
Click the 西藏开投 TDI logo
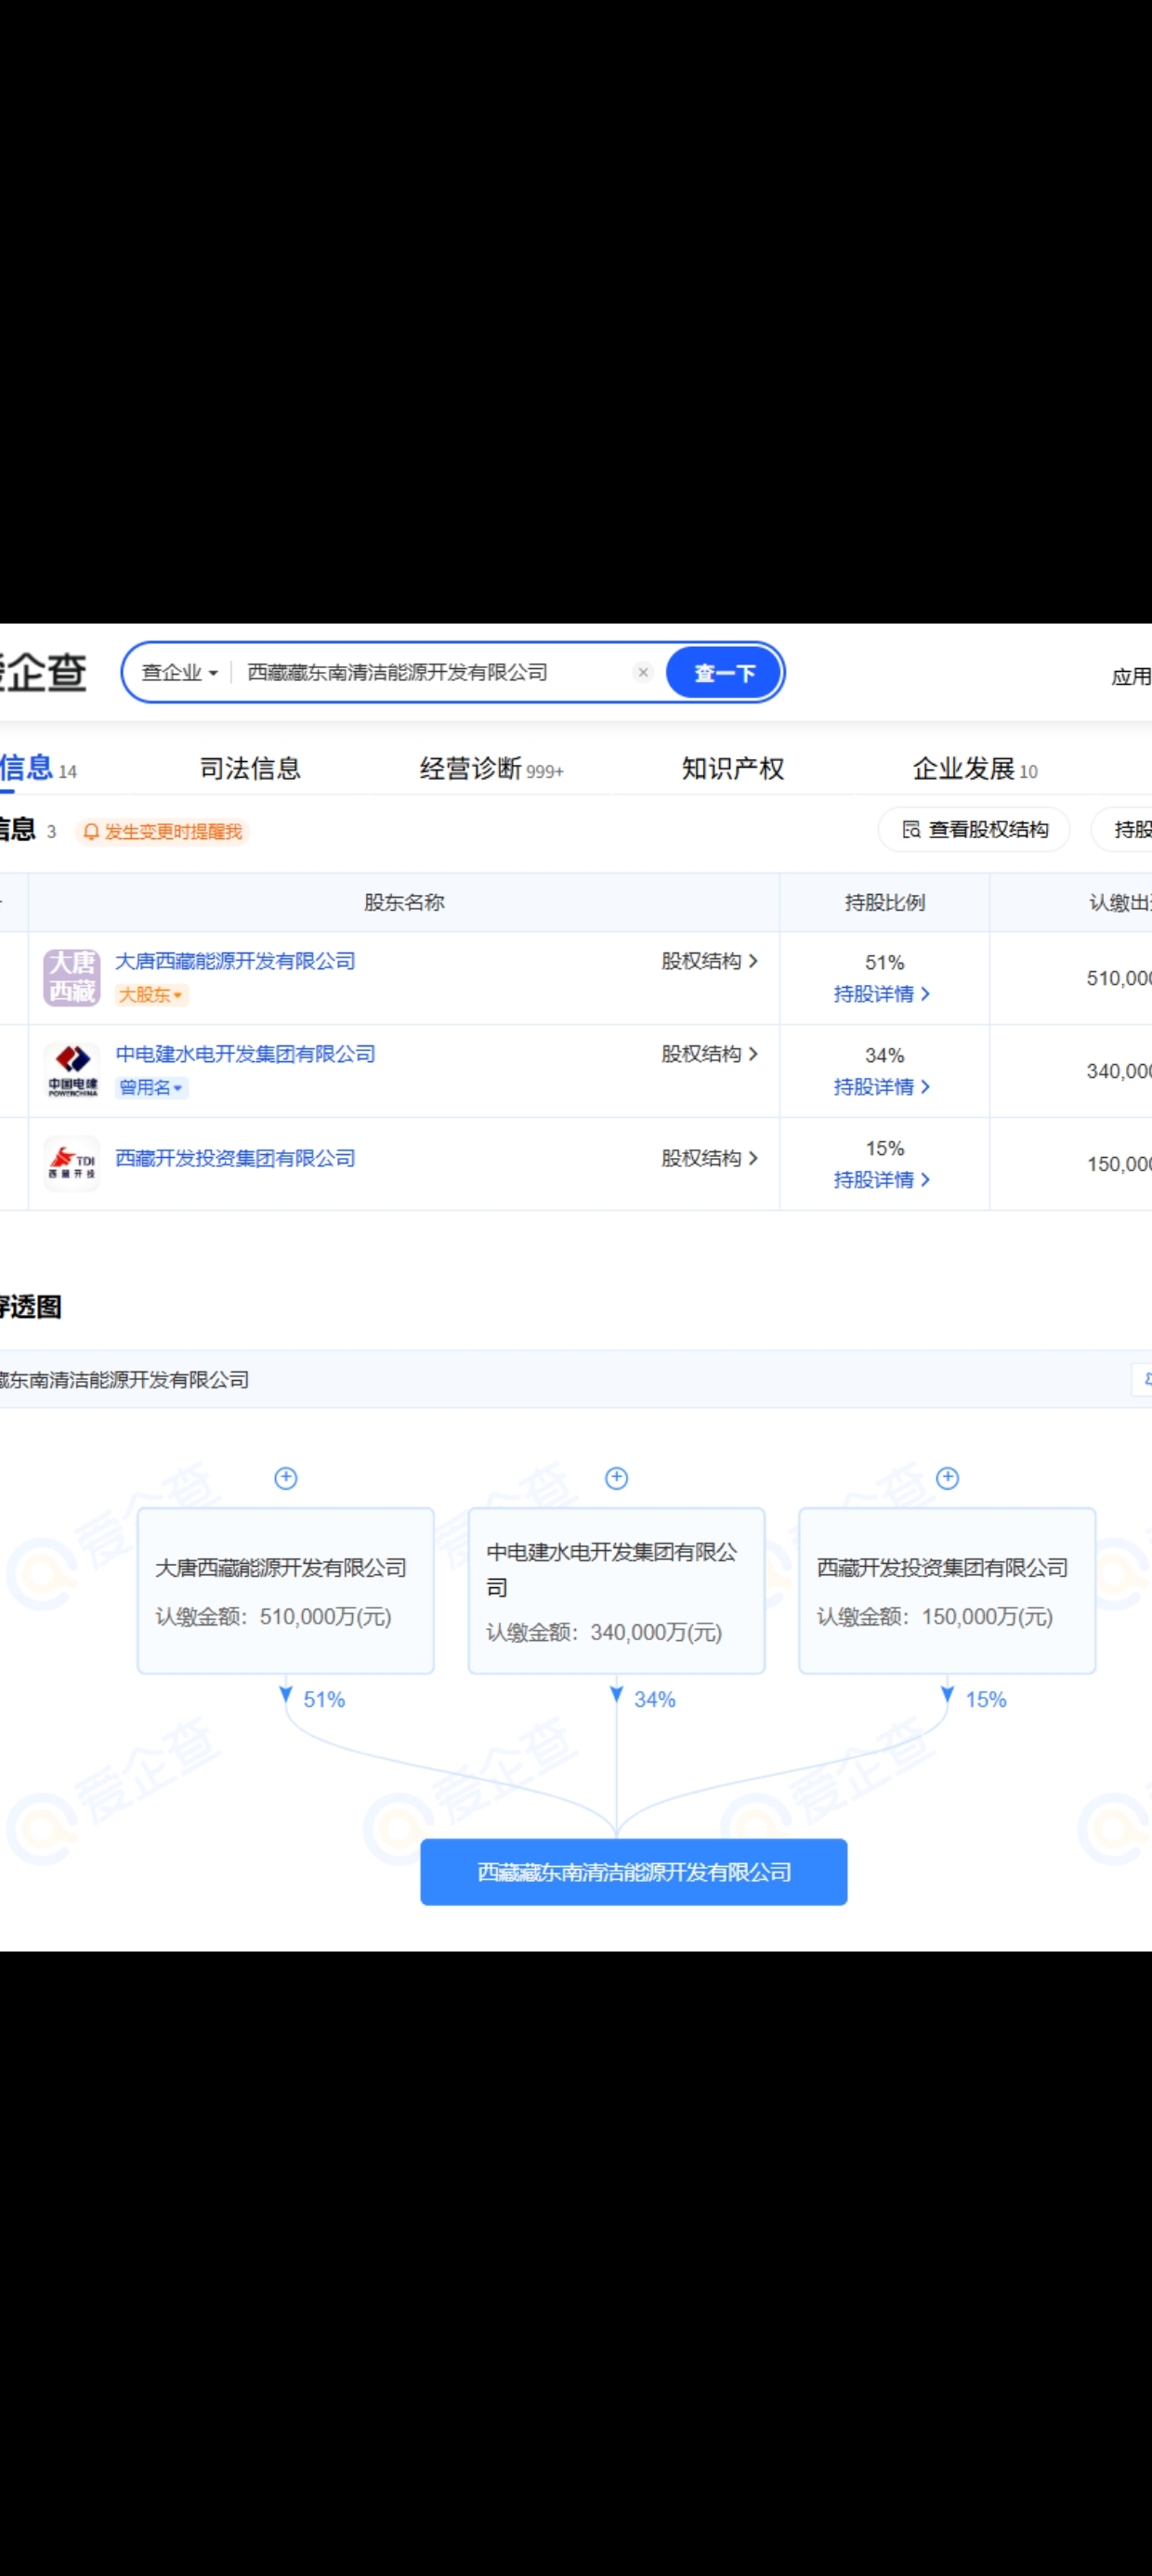tap(72, 1163)
